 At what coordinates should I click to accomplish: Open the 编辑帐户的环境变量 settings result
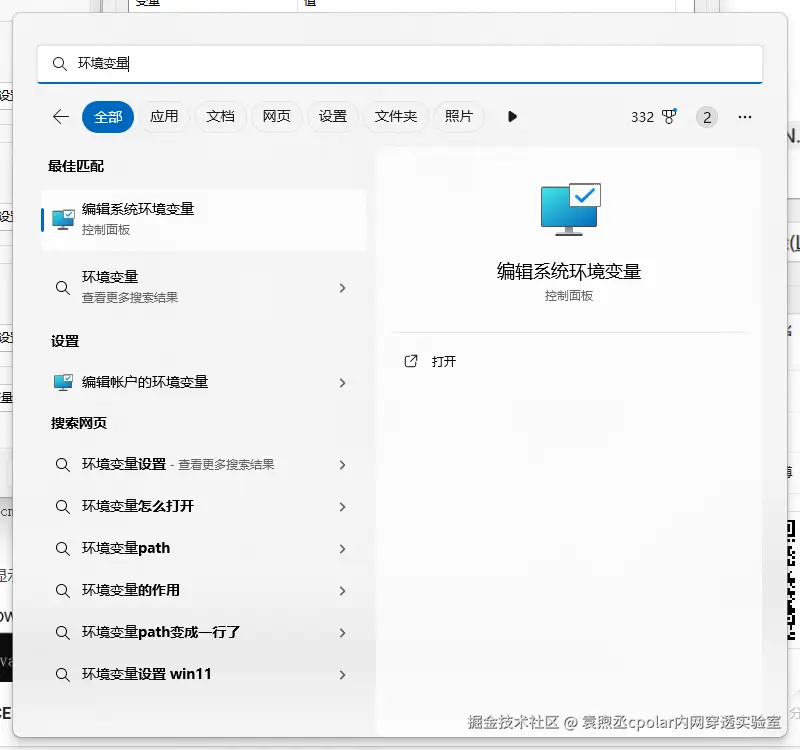tap(204, 383)
